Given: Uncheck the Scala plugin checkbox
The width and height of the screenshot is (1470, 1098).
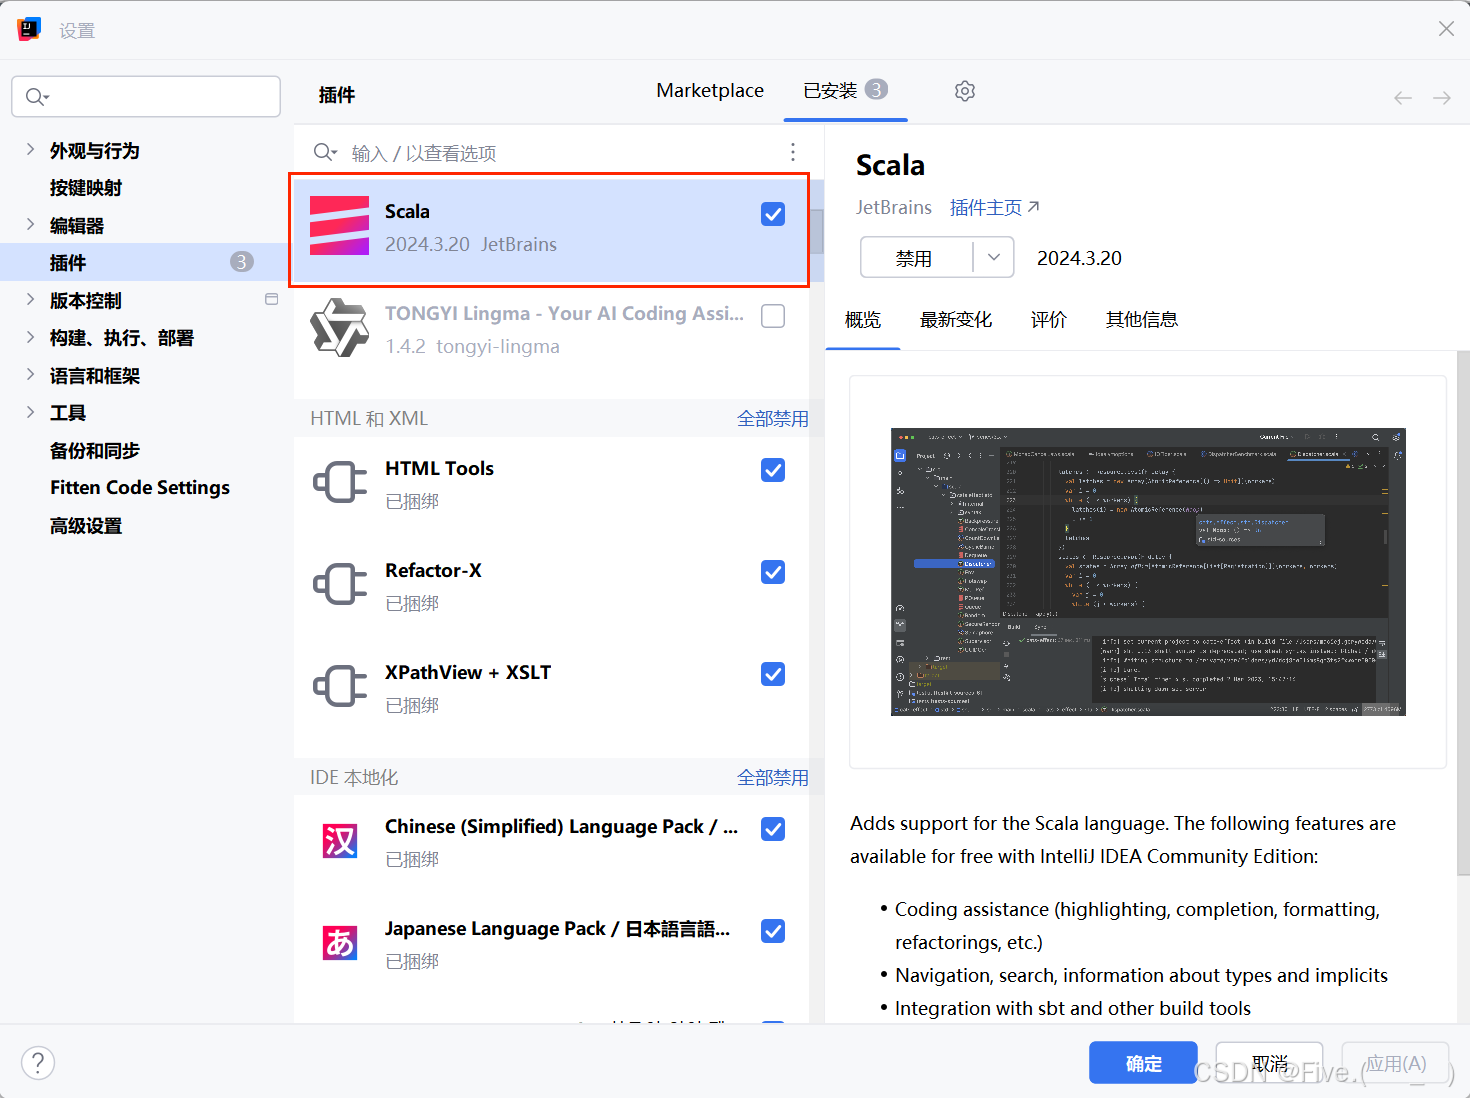Looking at the screenshot, I should [773, 214].
